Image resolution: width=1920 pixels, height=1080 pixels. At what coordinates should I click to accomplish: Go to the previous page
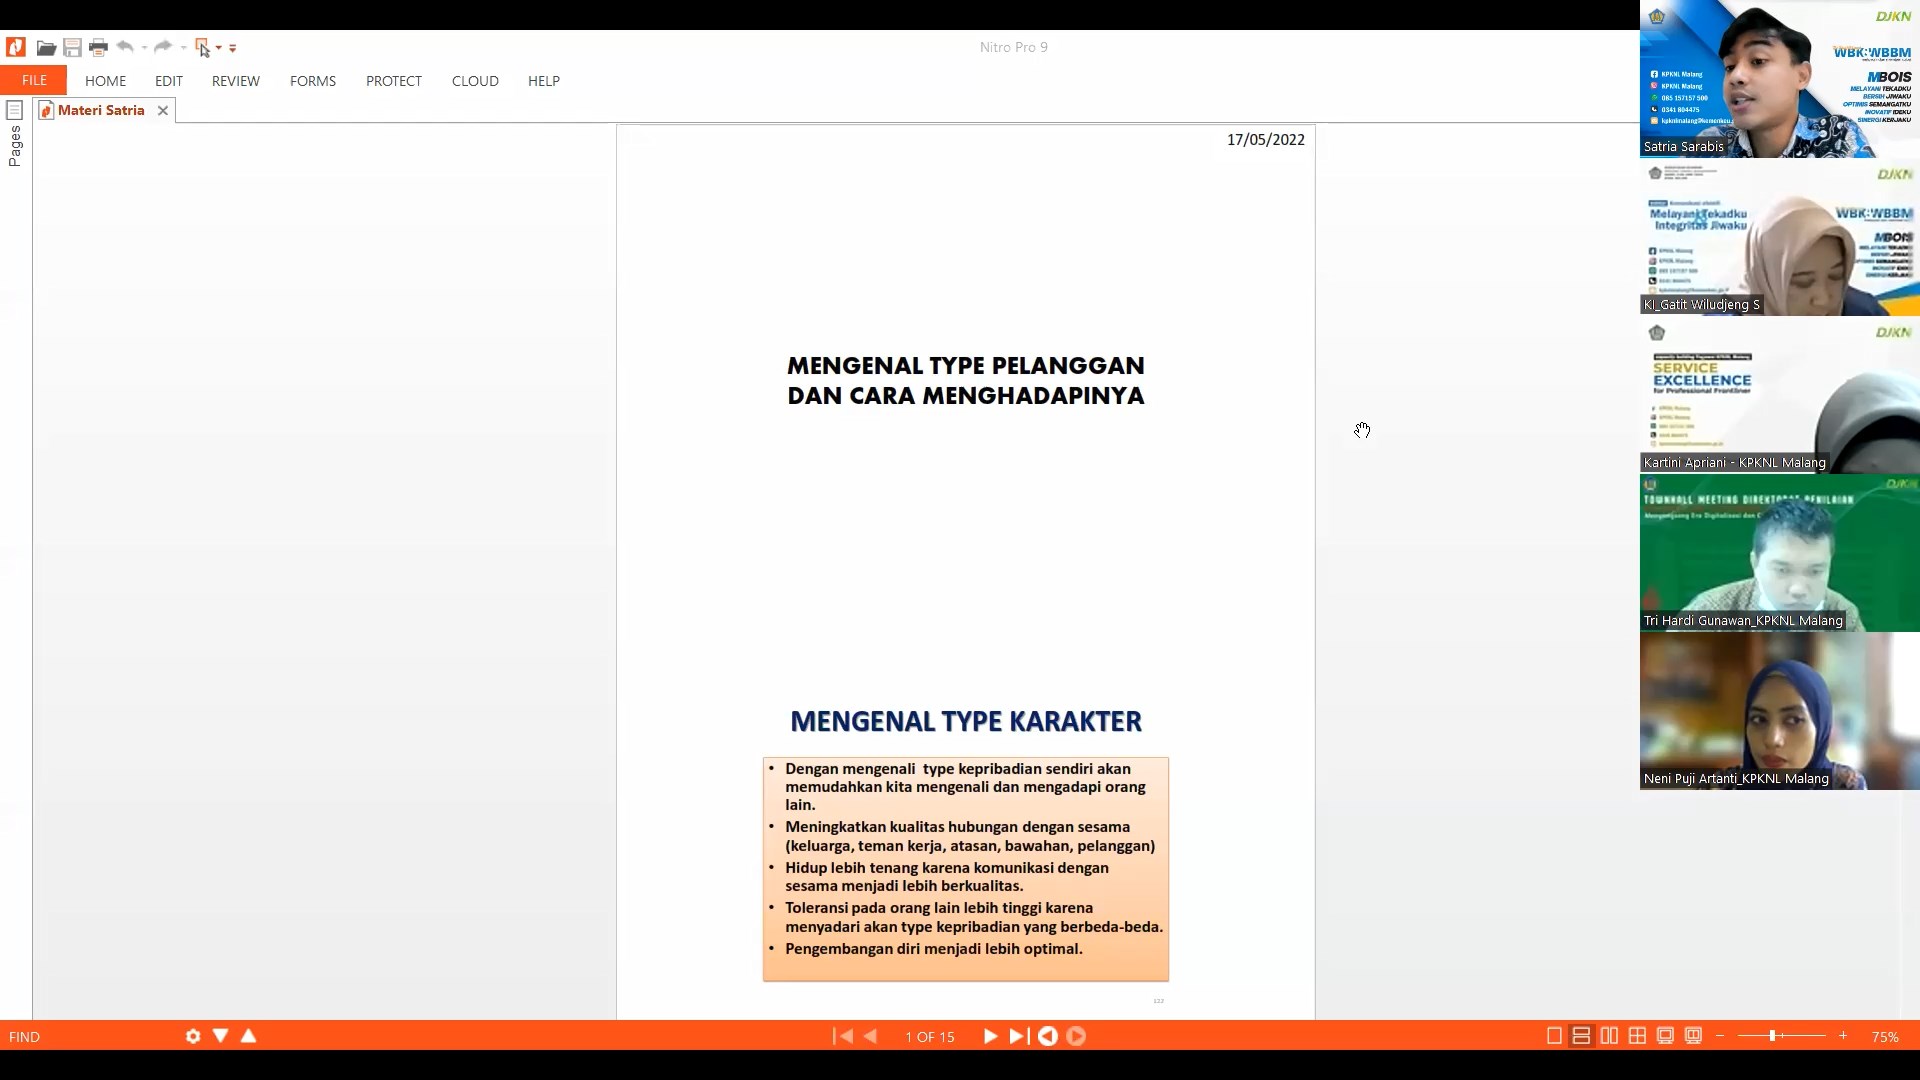tap(870, 1036)
